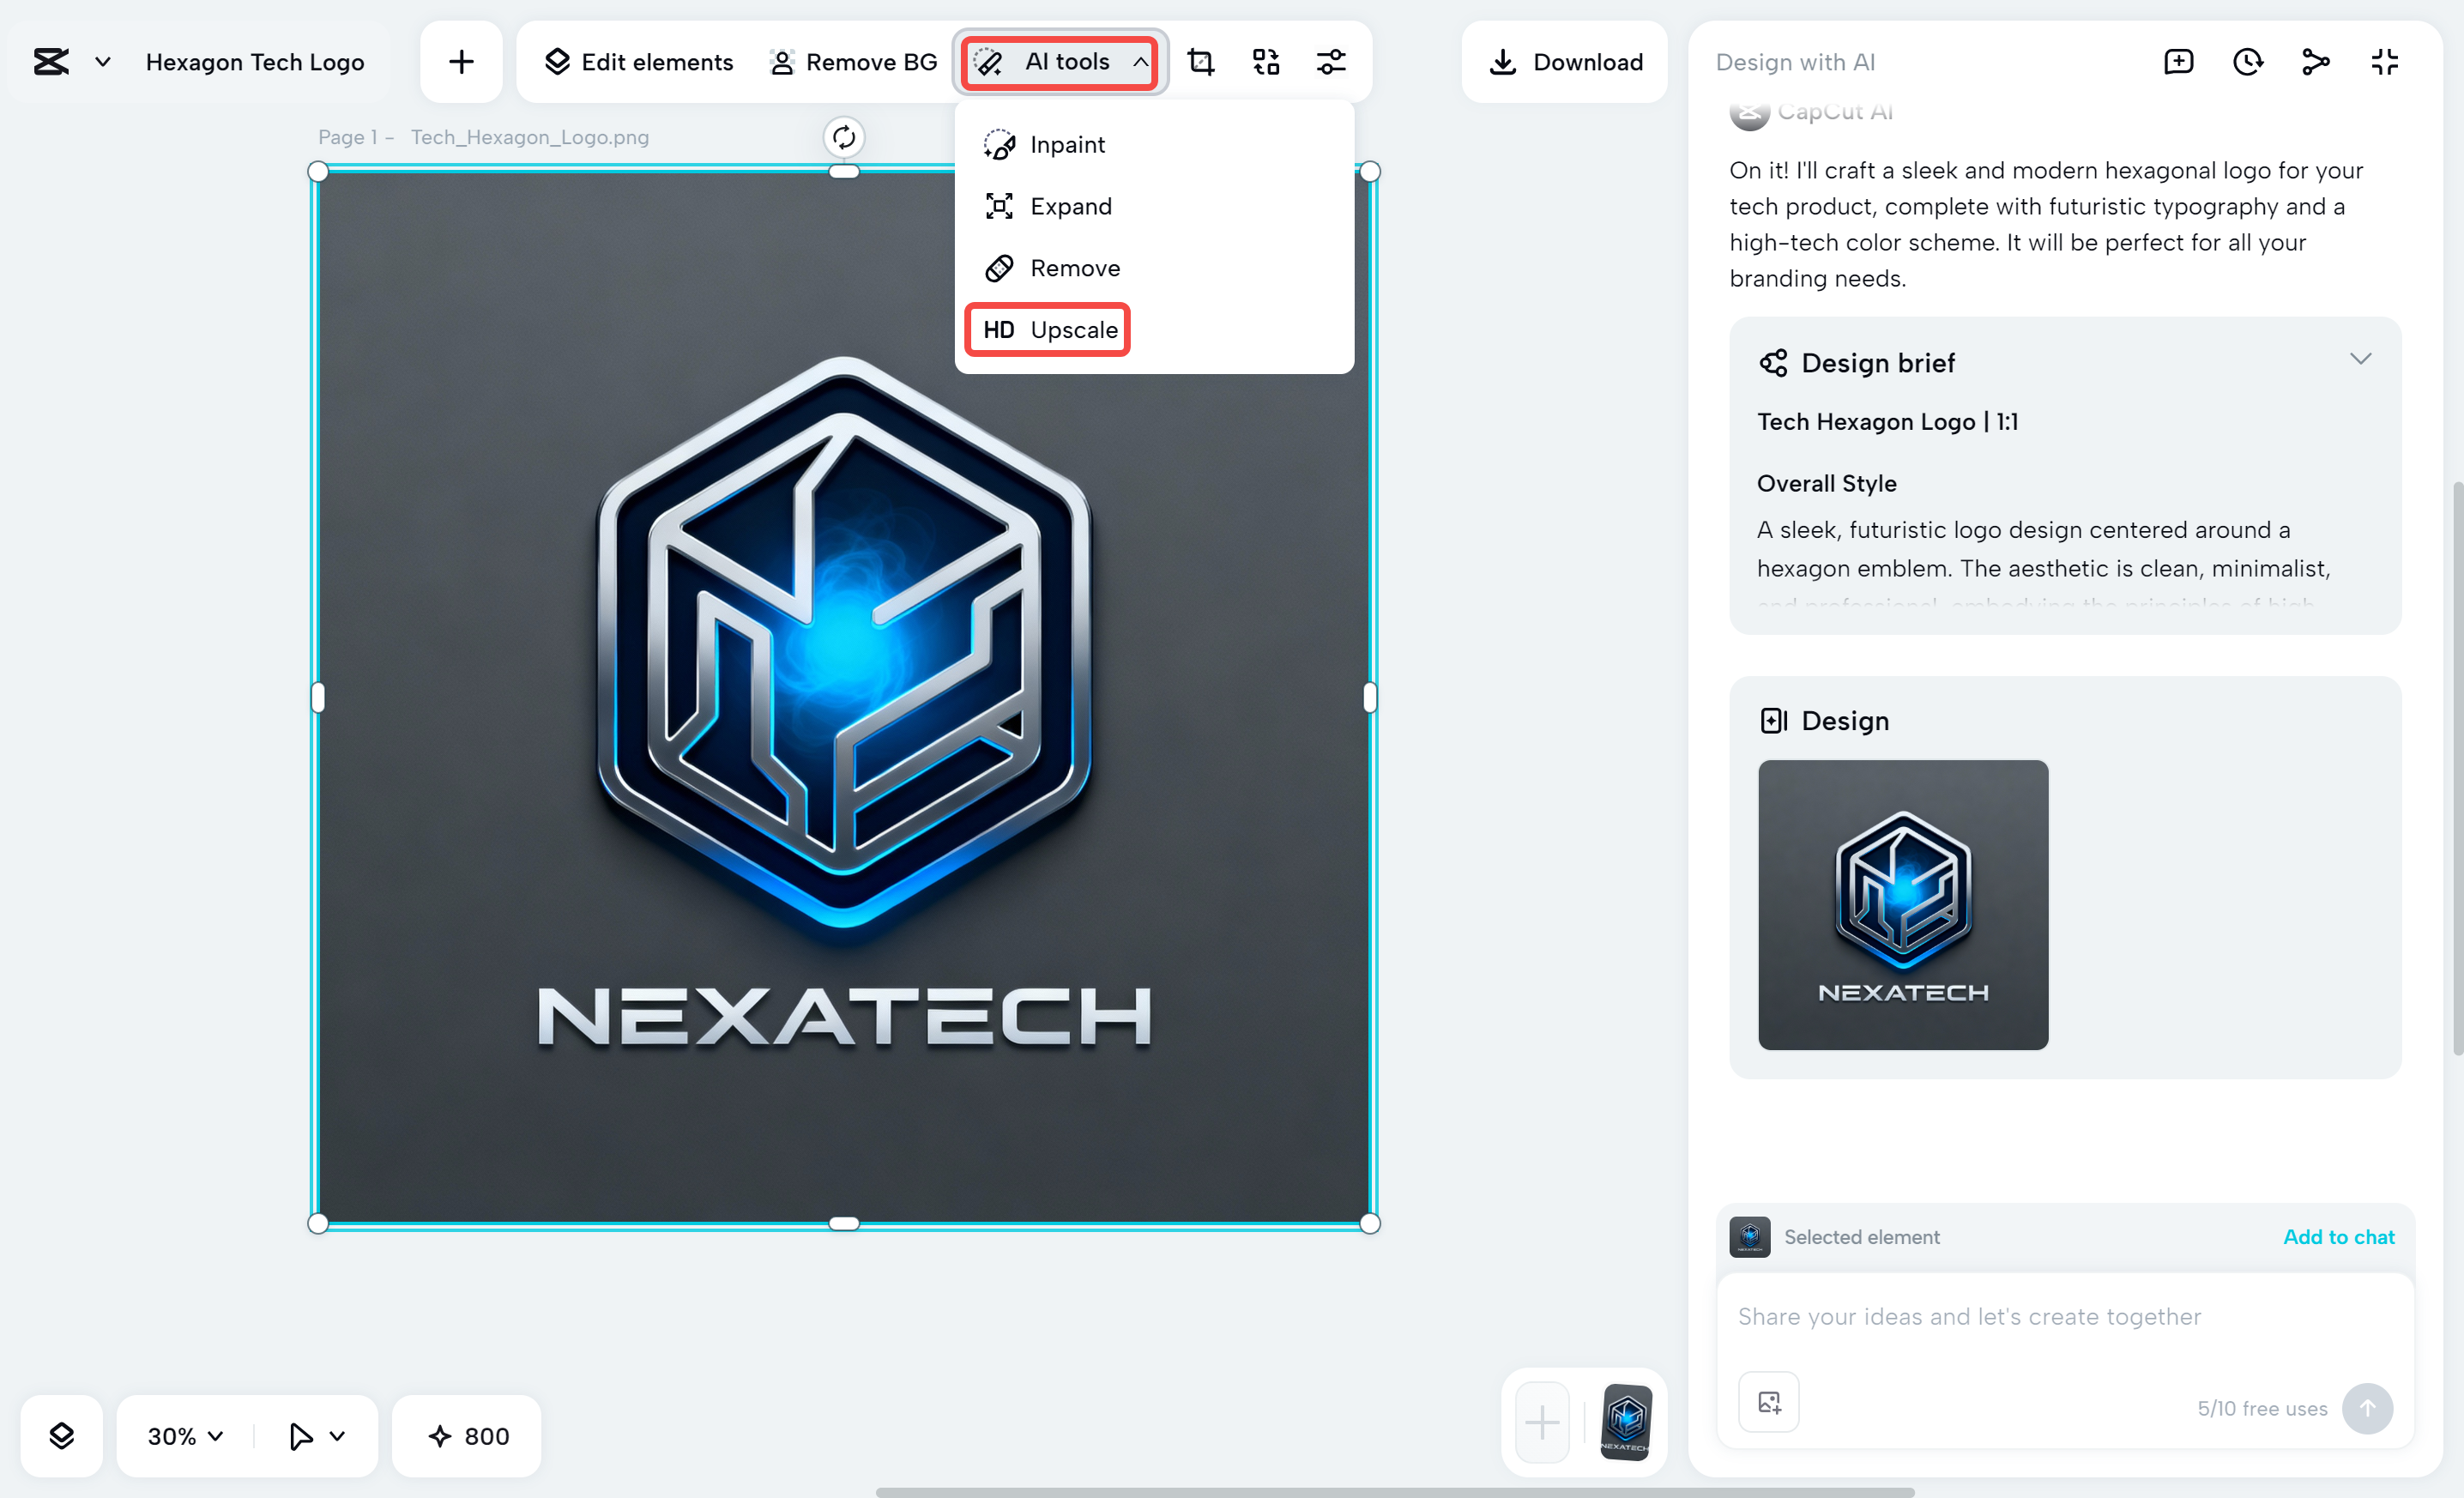This screenshot has width=2464, height=1498.
Task: Click the rotate handle above the canvas
Action: (844, 137)
